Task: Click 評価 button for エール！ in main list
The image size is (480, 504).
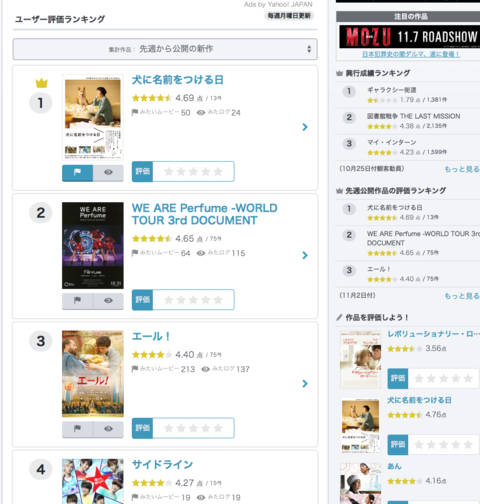Action: [142, 428]
